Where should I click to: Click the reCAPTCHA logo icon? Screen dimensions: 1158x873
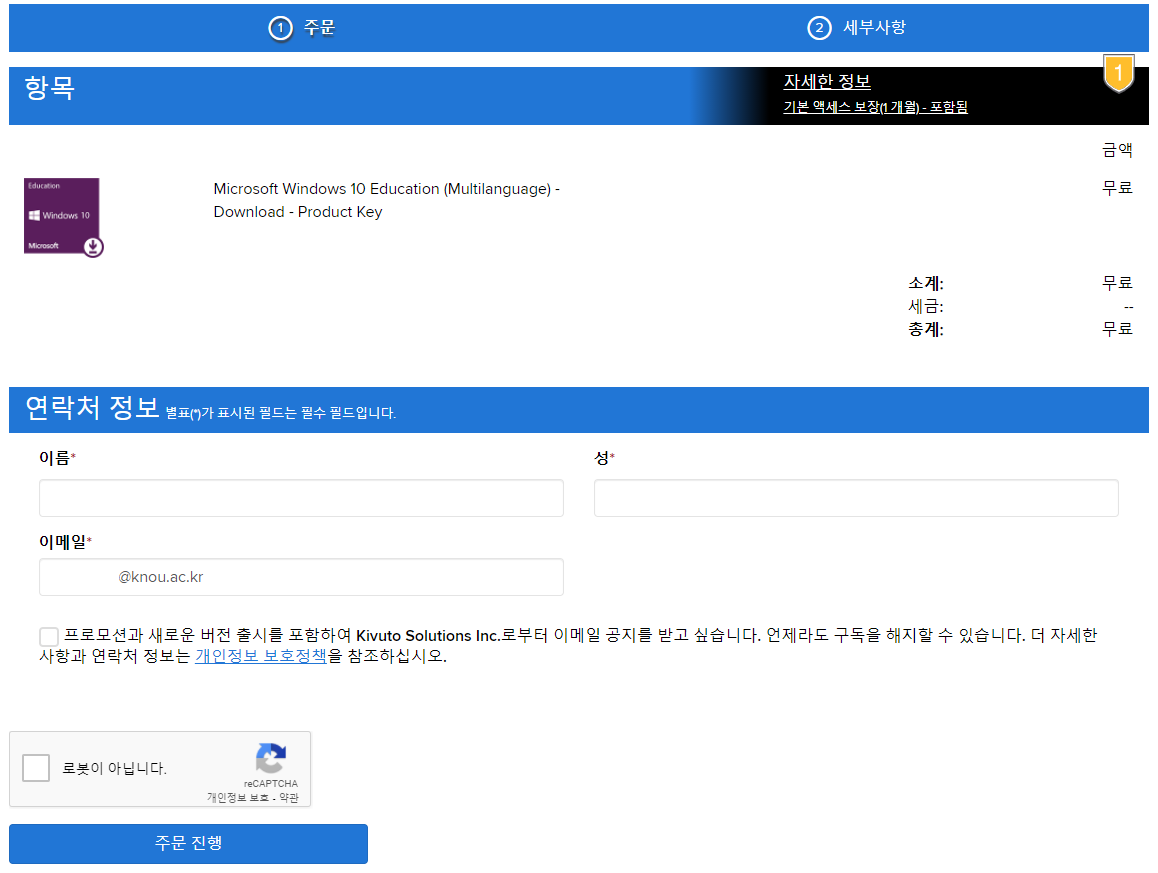coord(271,758)
